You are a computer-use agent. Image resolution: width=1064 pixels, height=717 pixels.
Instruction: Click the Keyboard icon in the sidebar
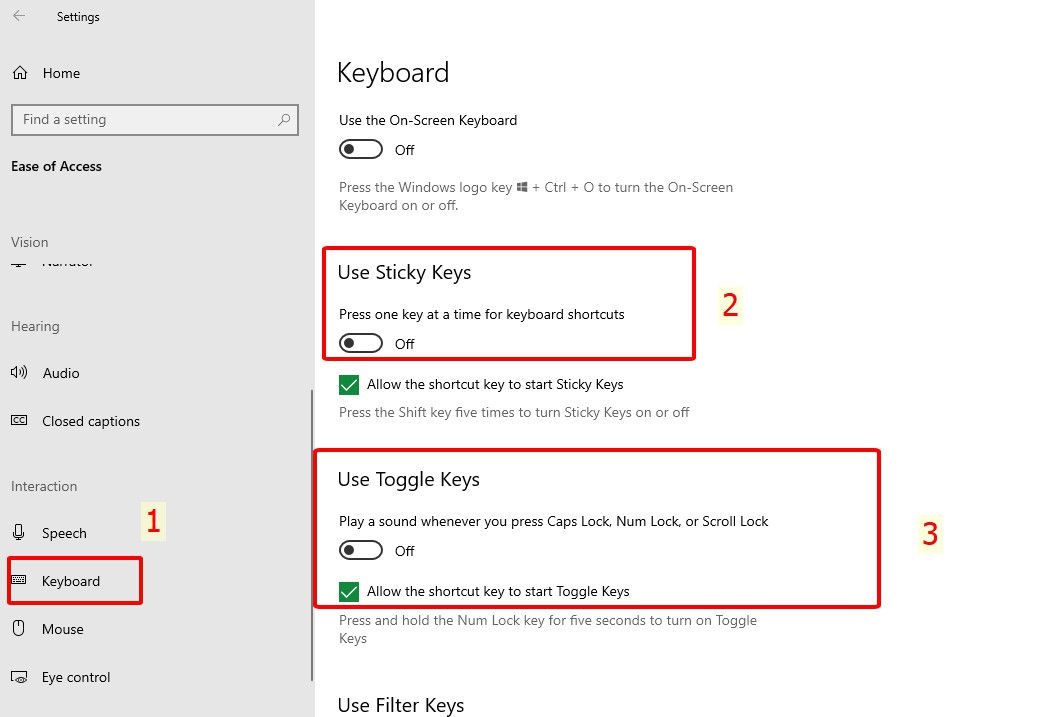pyautogui.click(x=19, y=580)
